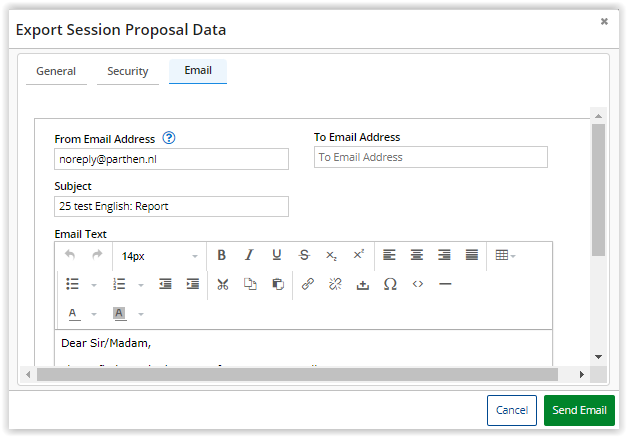Toggle underline text formatting
Screen dimensions: 627x437
tap(277, 255)
